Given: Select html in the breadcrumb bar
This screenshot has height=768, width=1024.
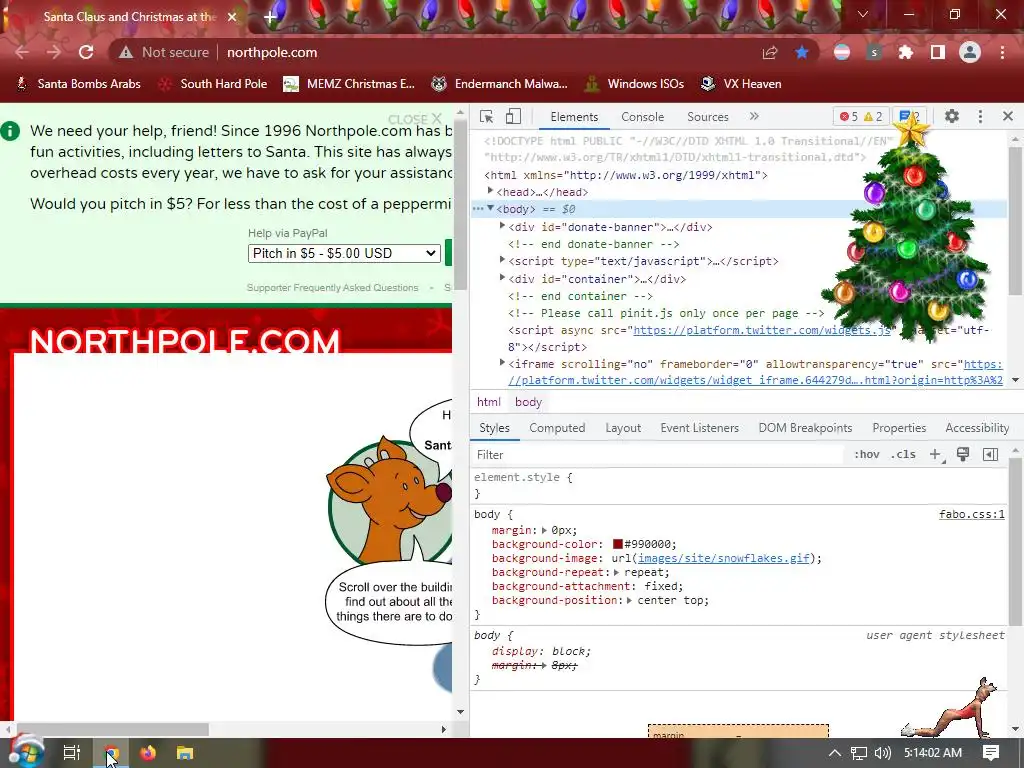Looking at the screenshot, I should [488, 402].
